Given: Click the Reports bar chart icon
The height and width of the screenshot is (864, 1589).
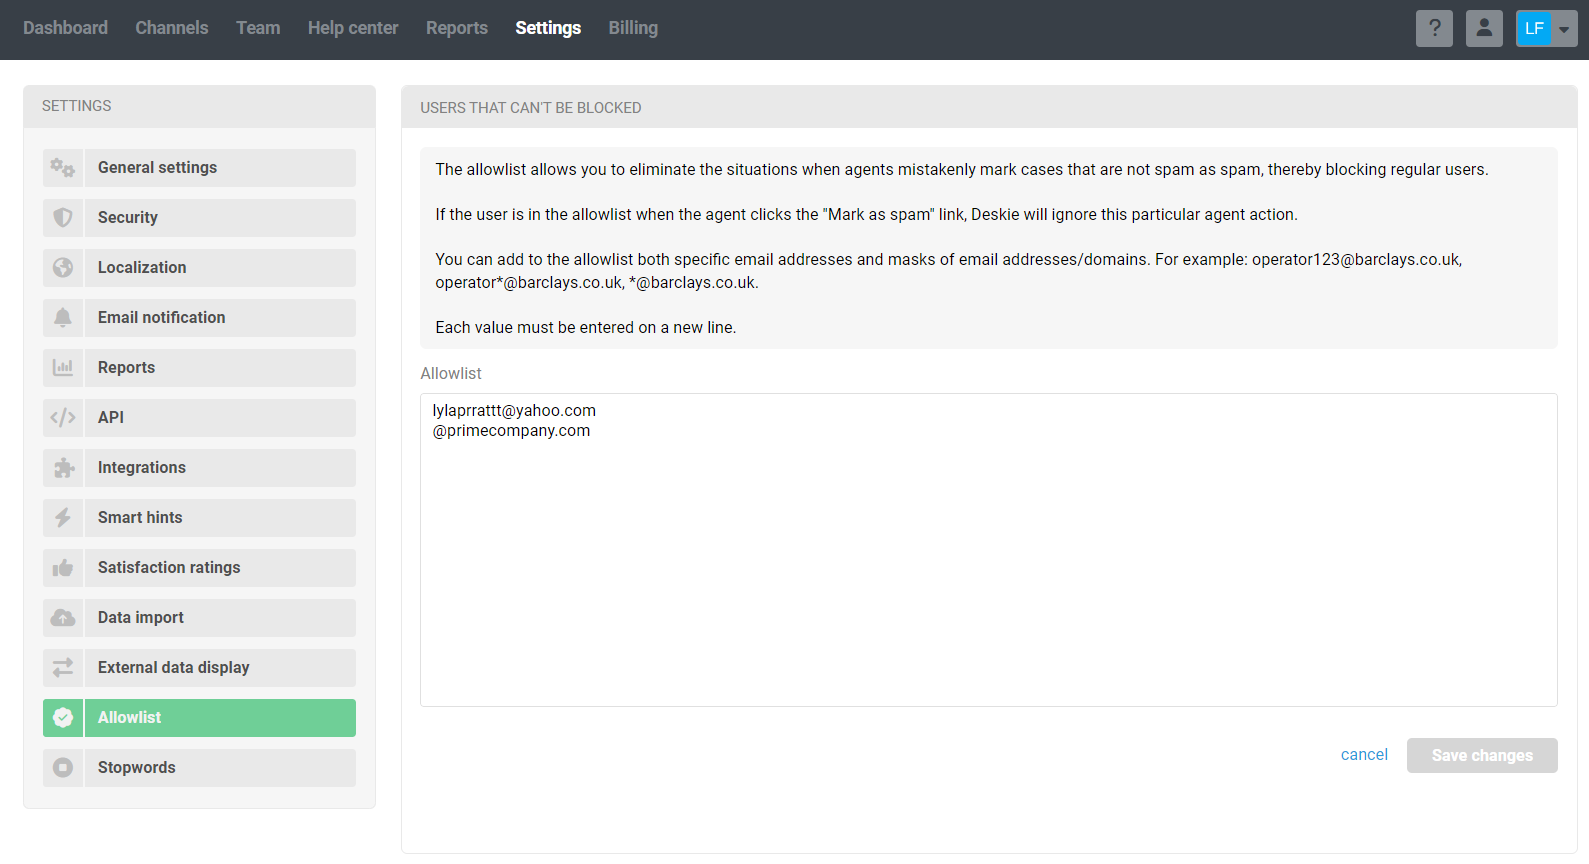Looking at the screenshot, I should [x=63, y=368].
